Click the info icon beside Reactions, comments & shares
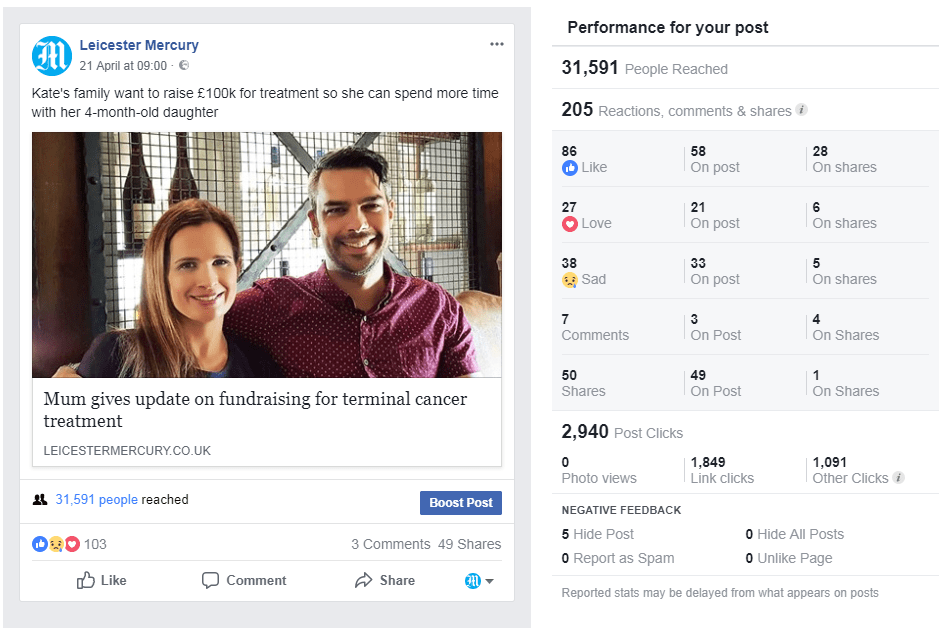943x633 pixels. tap(802, 110)
